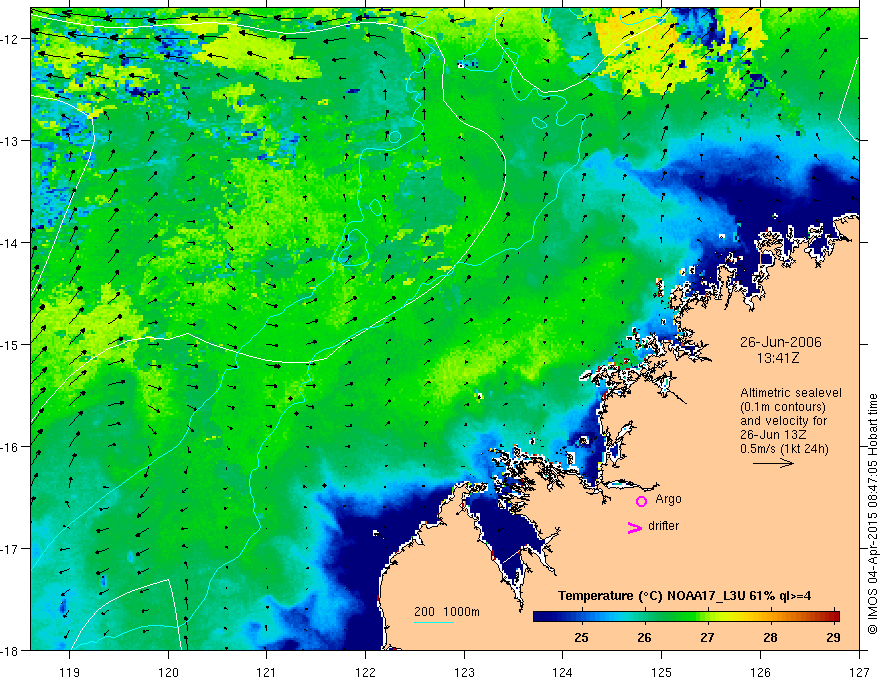The height and width of the screenshot is (680, 880).
Task: Click the magenta Argo circle marker
Action: click(x=641, y=501)
